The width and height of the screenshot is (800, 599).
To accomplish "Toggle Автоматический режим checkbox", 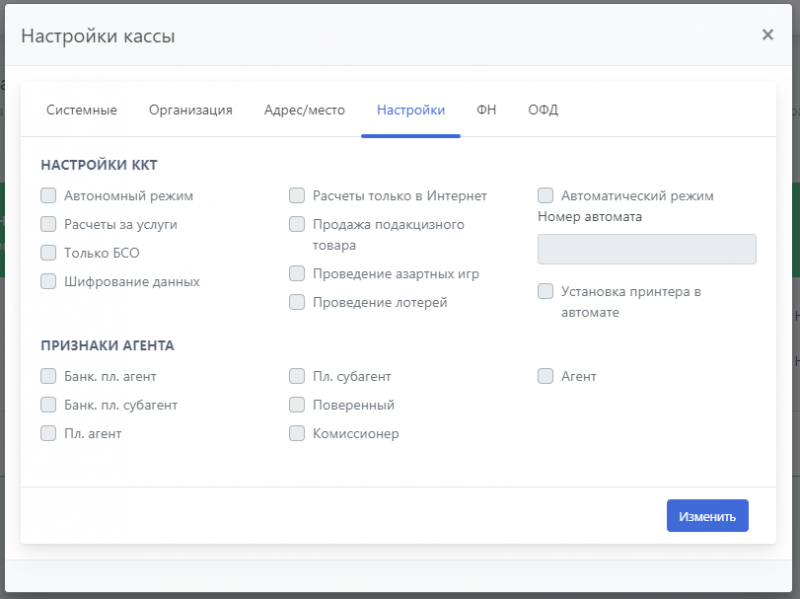I will coord(546,196).
